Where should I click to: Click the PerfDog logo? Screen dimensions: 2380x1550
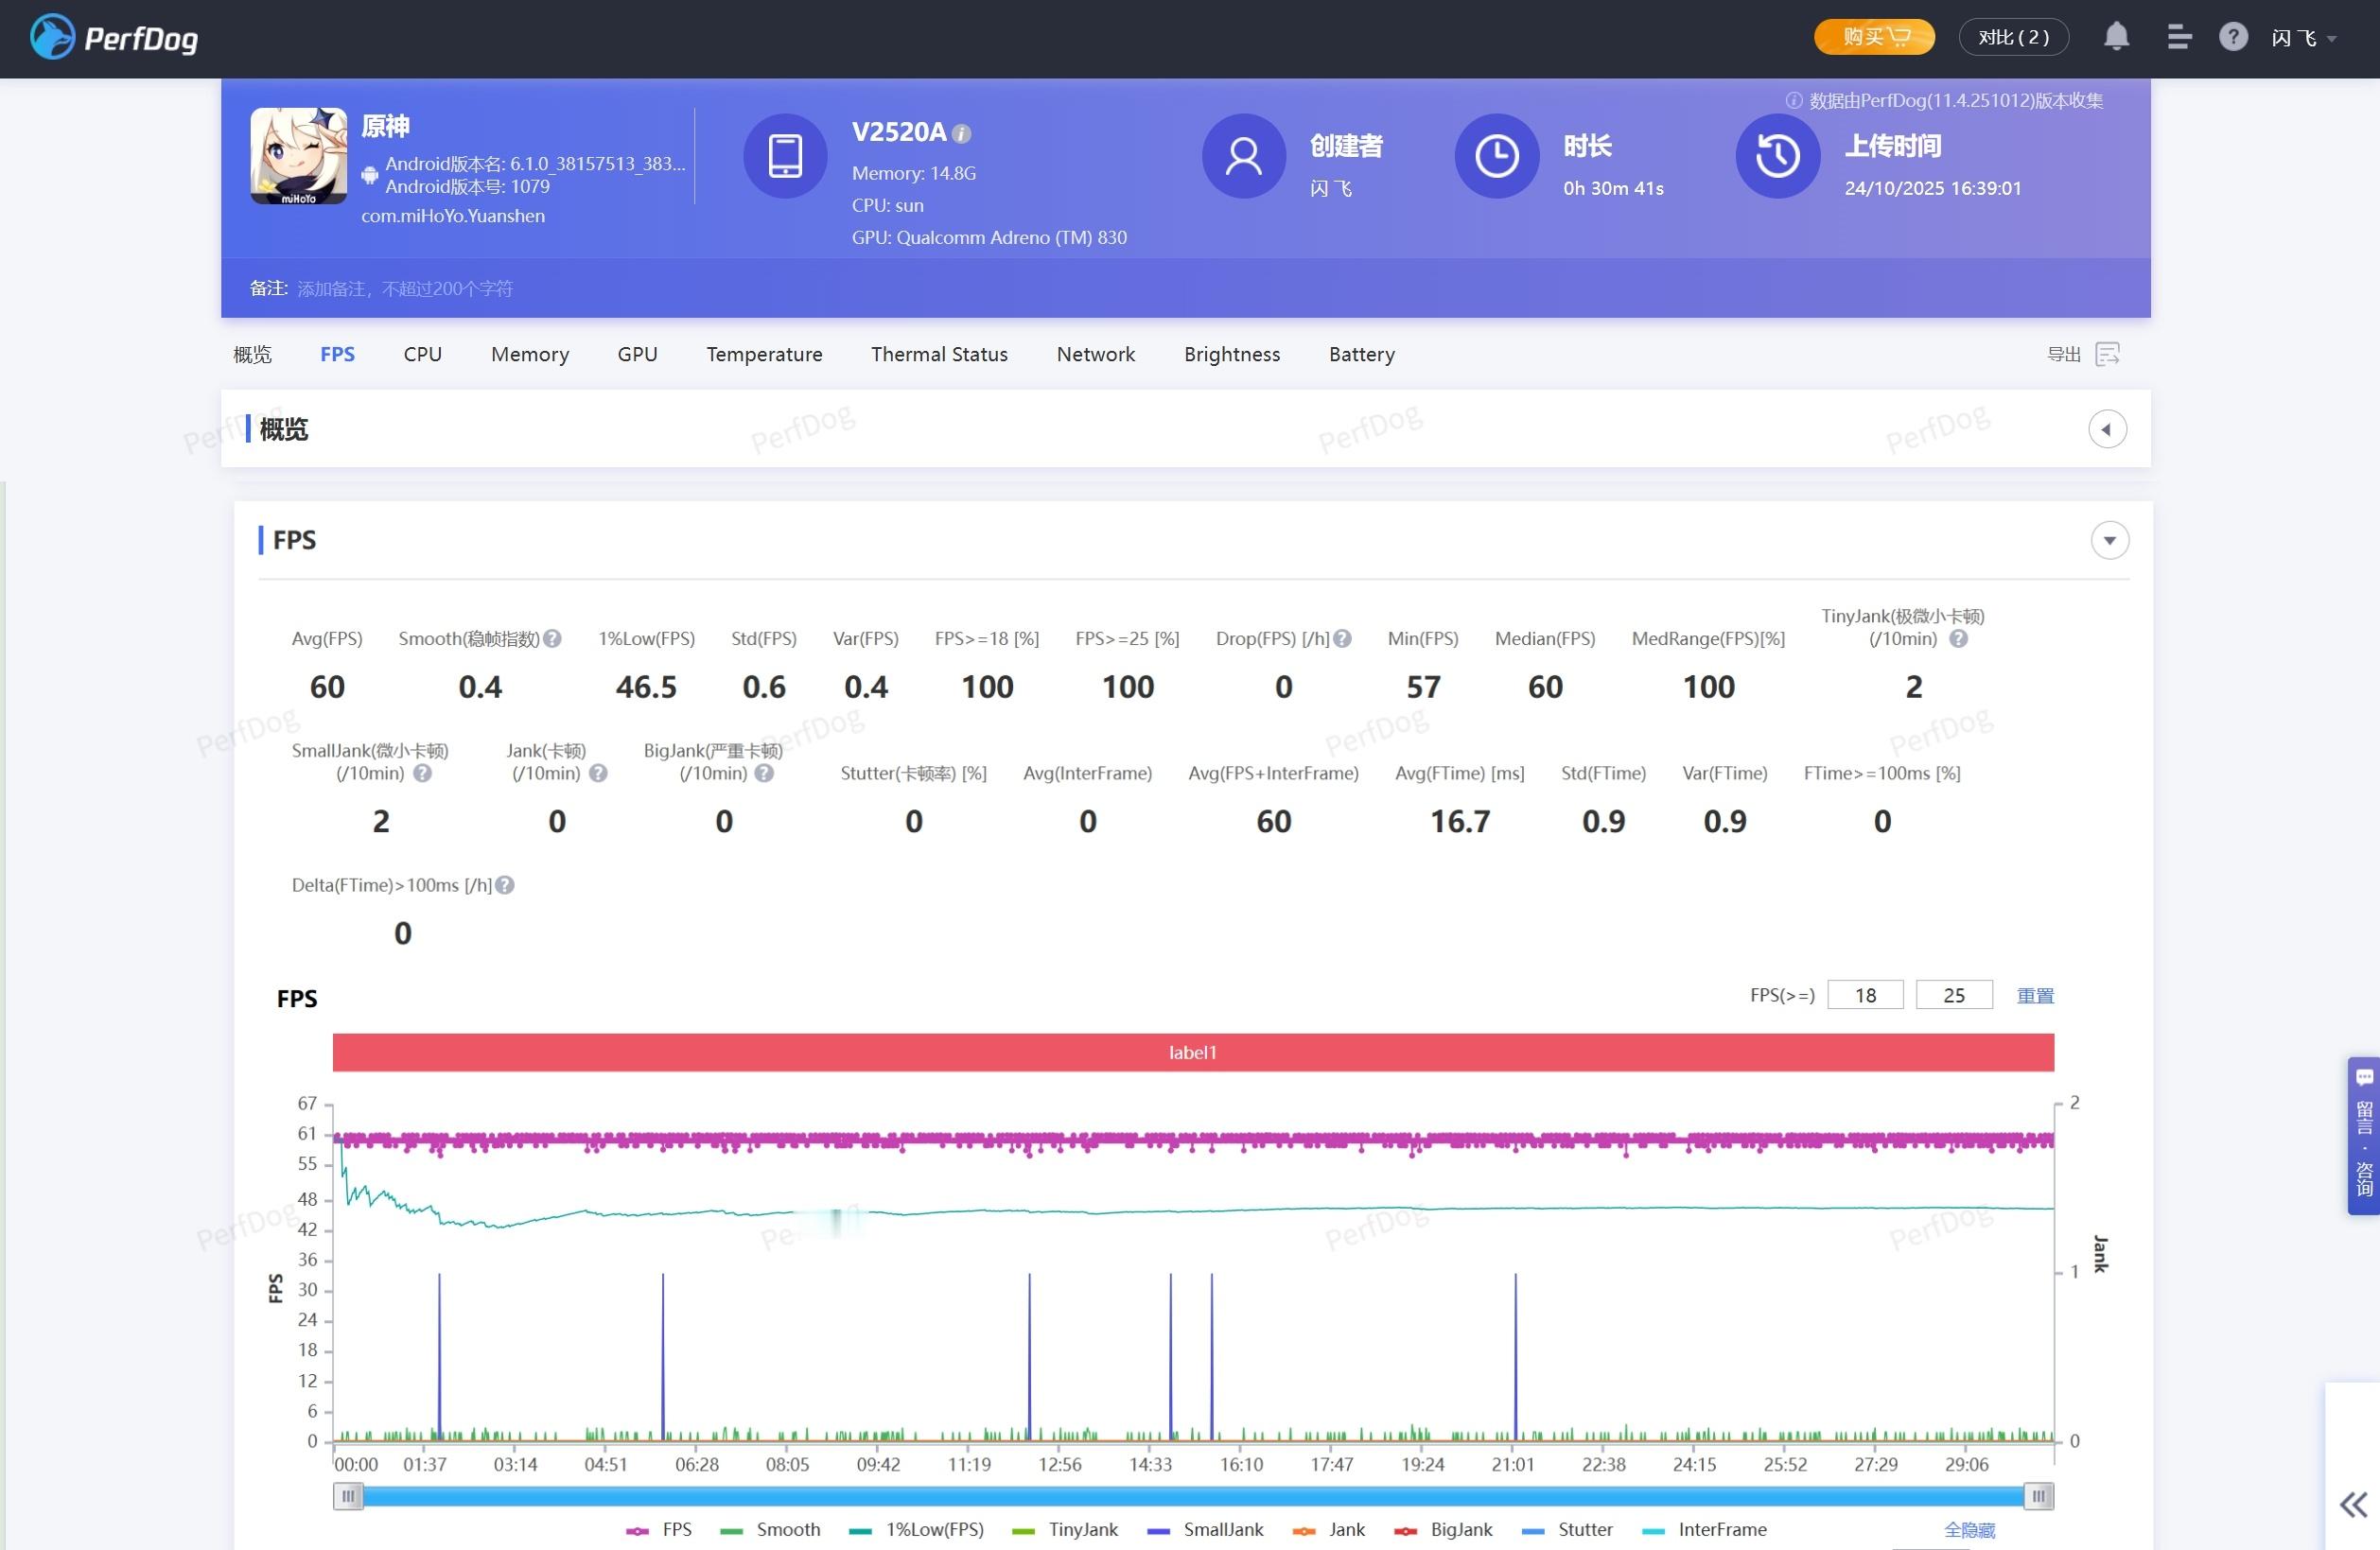(x=114, y=38)
